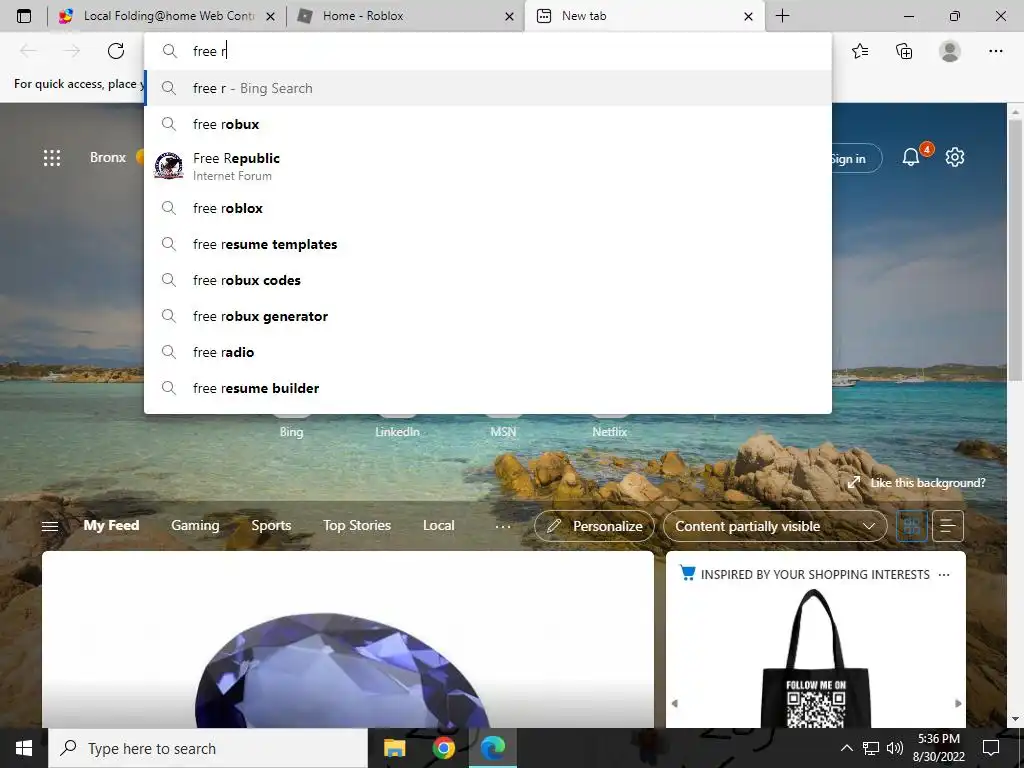This screenshot has width=1024, height=768.
Task: Open Windows Start menu
Action: click(x=24, y=748)
